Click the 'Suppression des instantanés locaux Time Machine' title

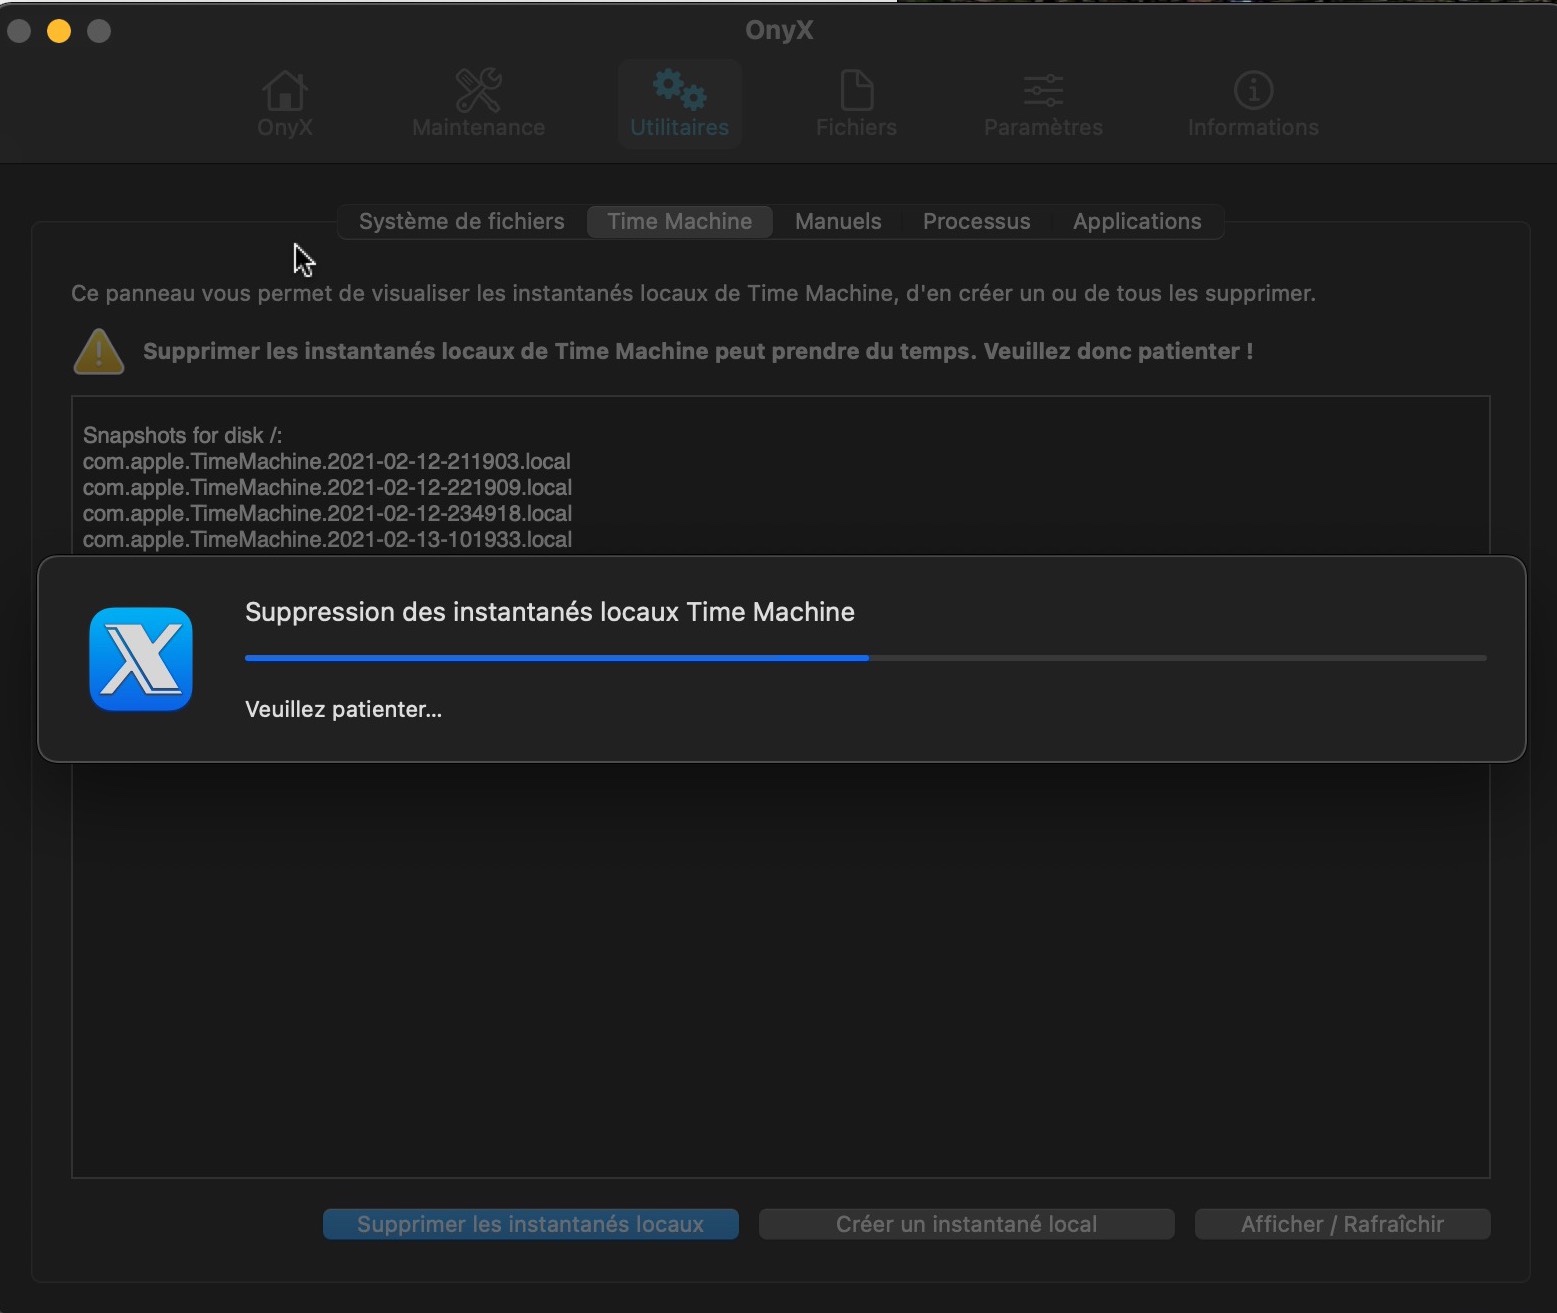pos(550,612)
